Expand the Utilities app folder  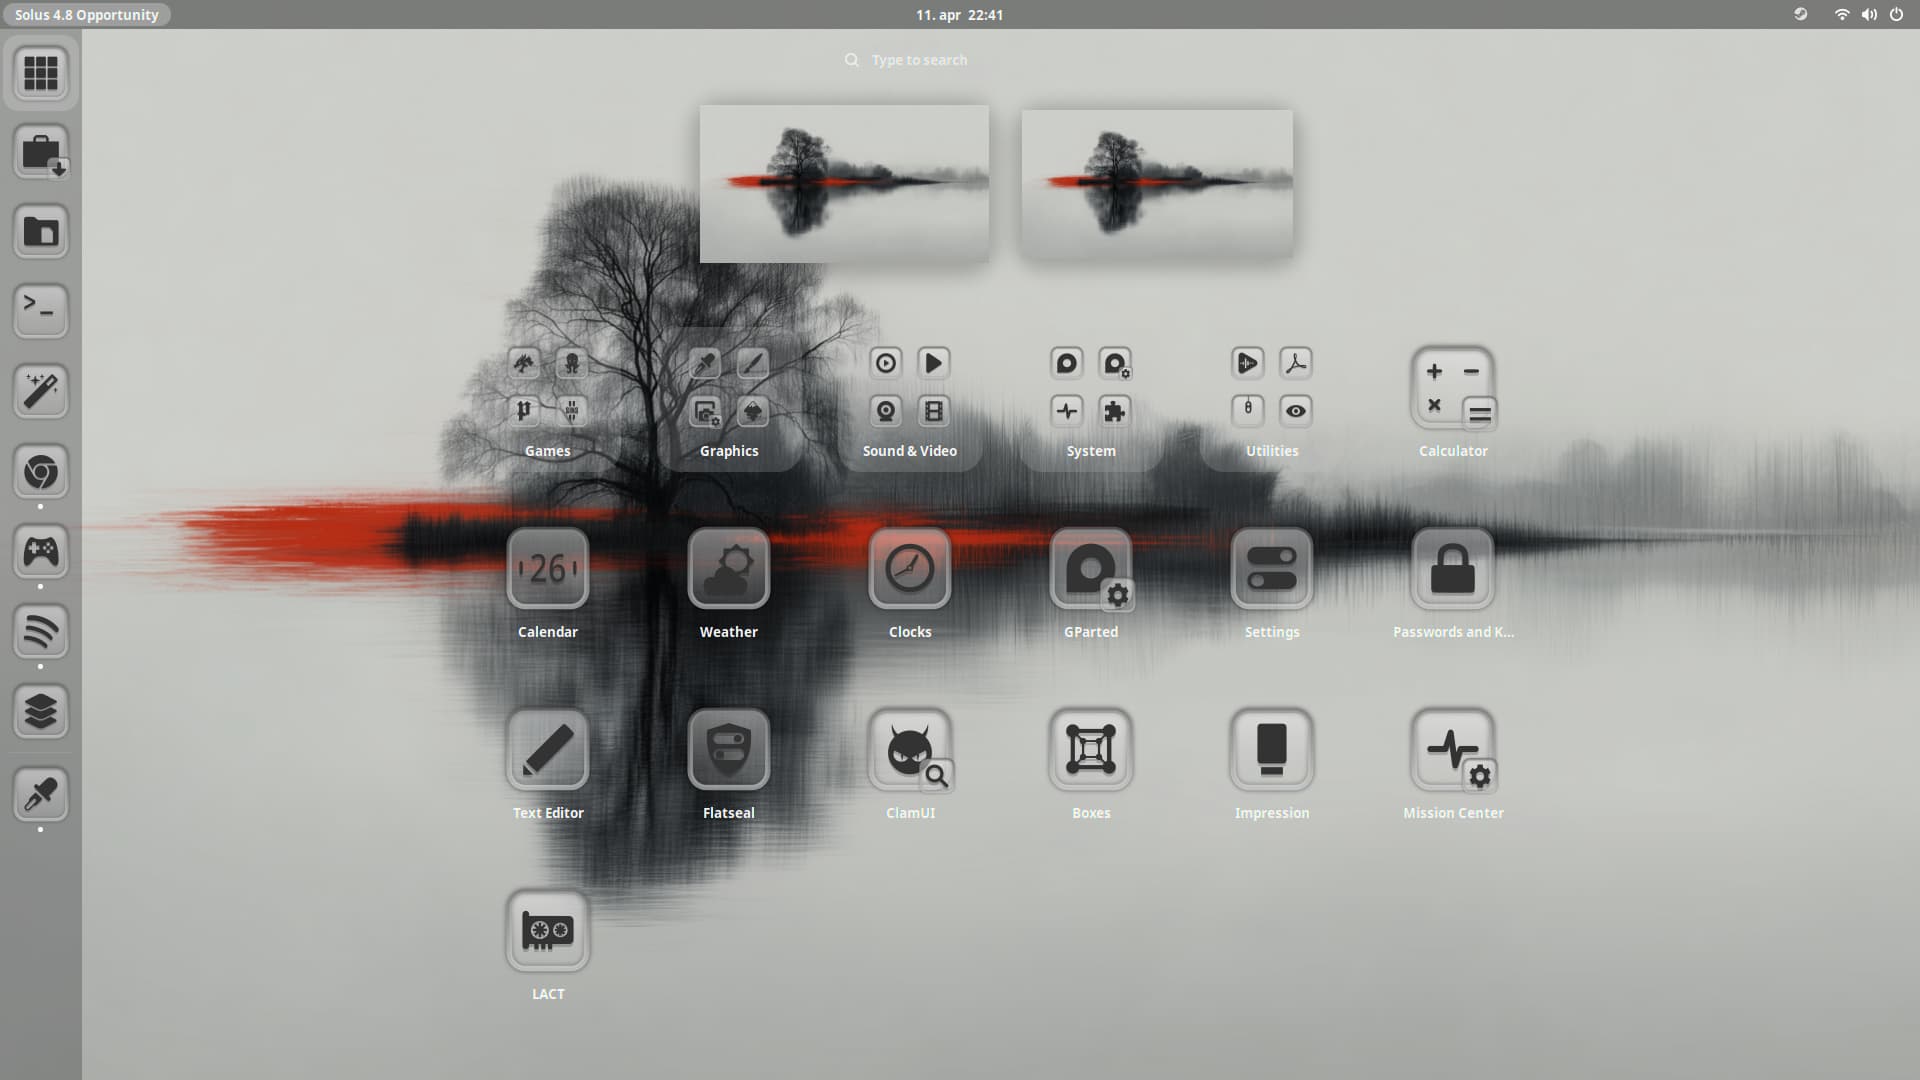[x=1271, y=389]
